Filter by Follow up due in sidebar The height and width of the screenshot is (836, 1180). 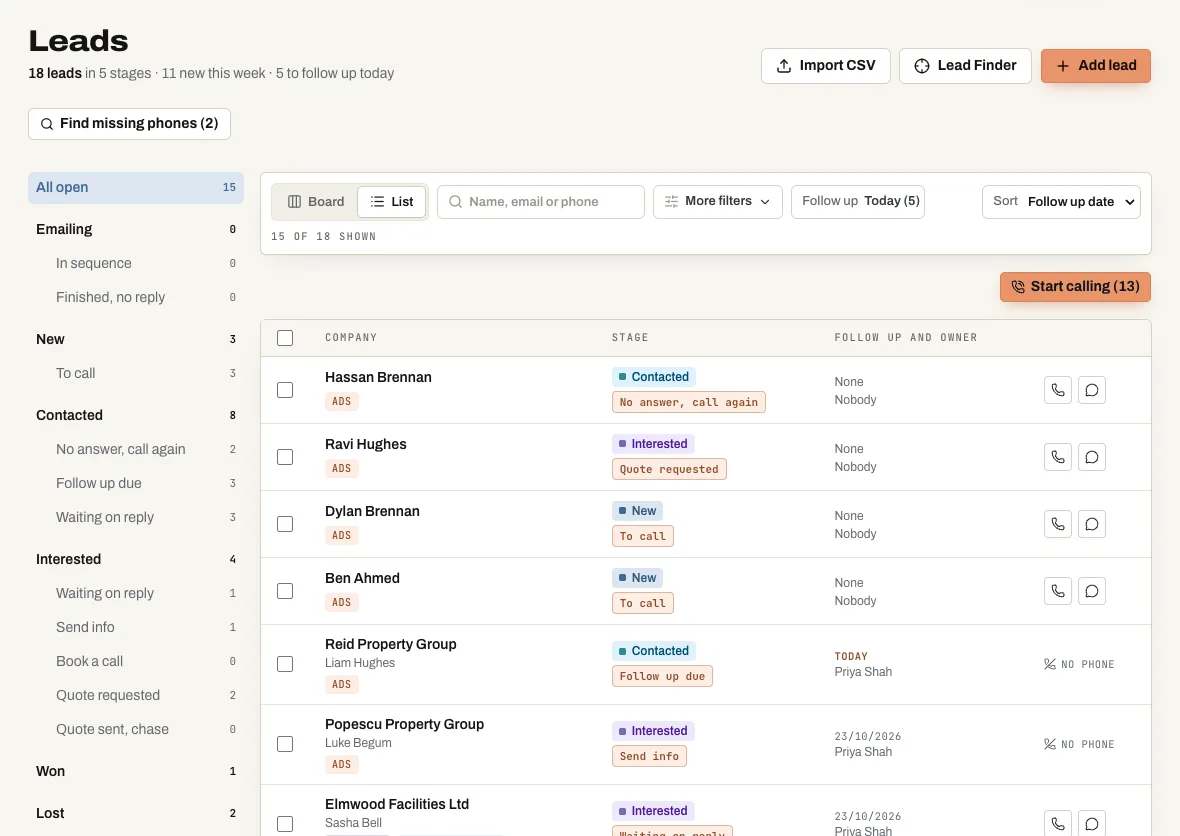pyautogui.click(x=135, y=483)
